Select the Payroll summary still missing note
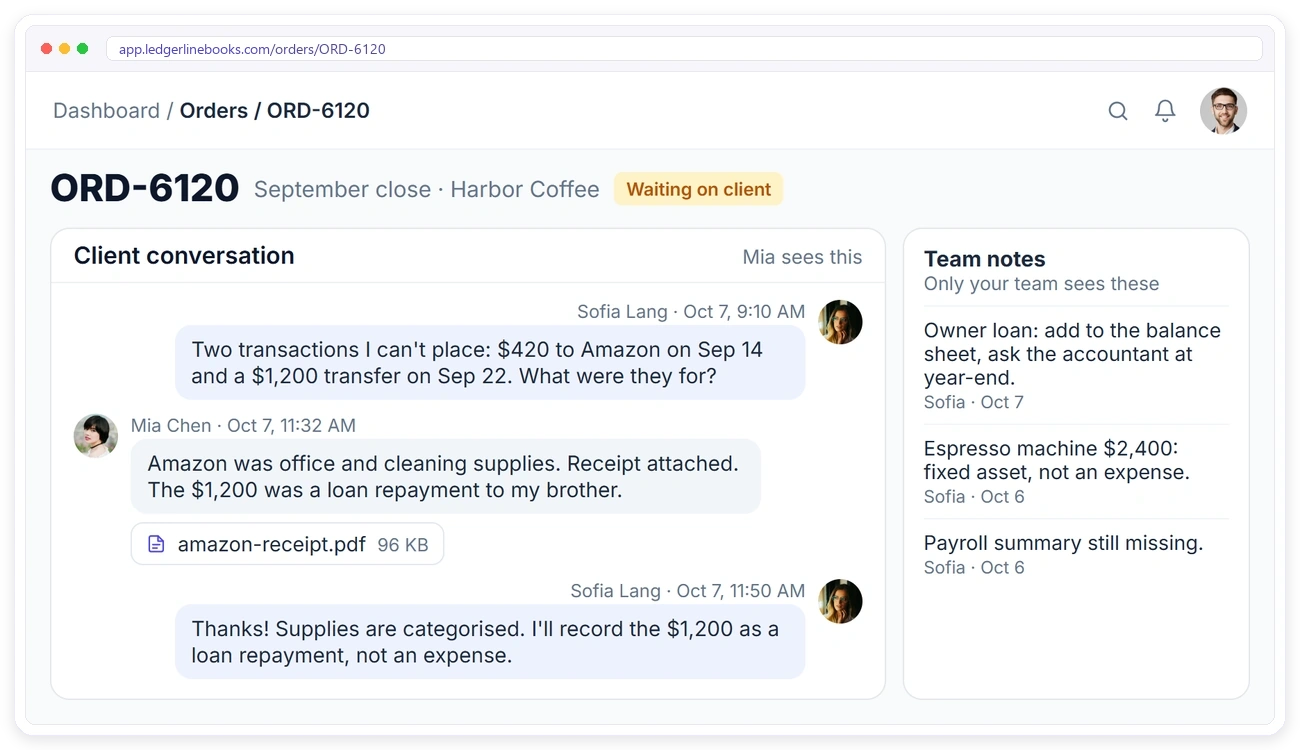 (x=1076, y=554)
